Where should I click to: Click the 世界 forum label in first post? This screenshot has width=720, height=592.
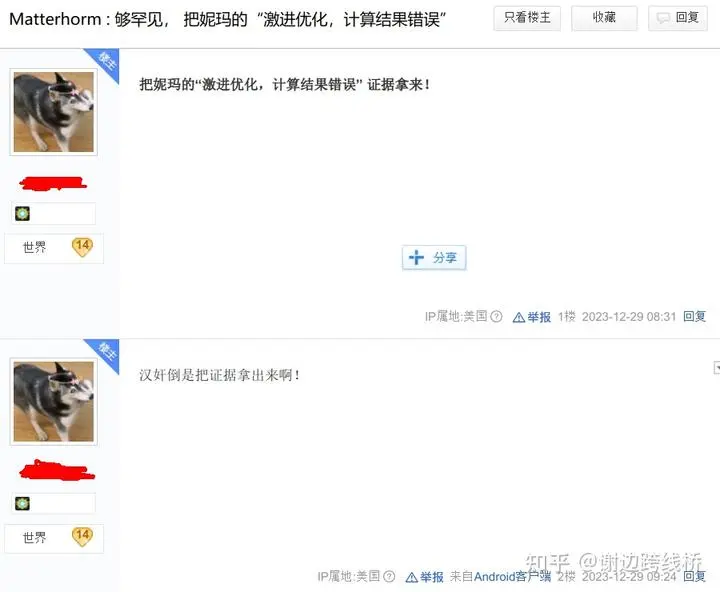[34, 248]
